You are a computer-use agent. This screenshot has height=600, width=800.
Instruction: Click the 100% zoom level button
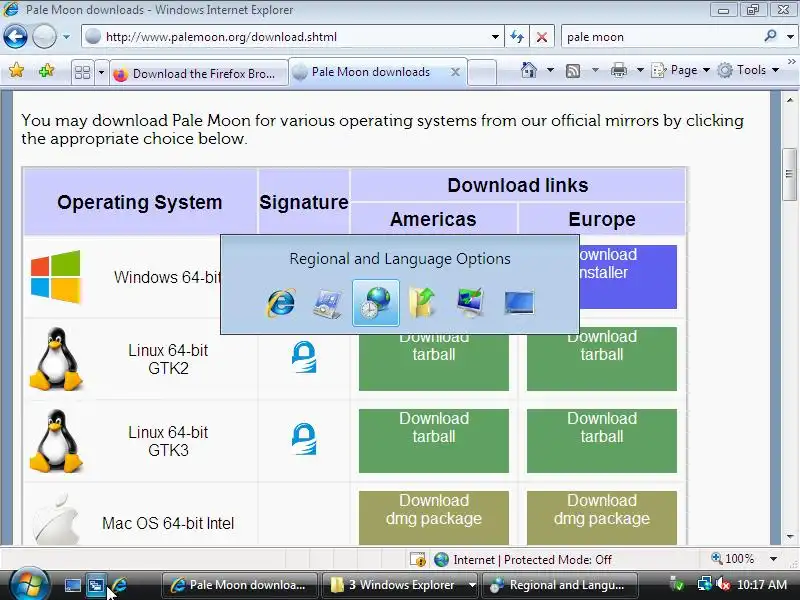(733, 559)
